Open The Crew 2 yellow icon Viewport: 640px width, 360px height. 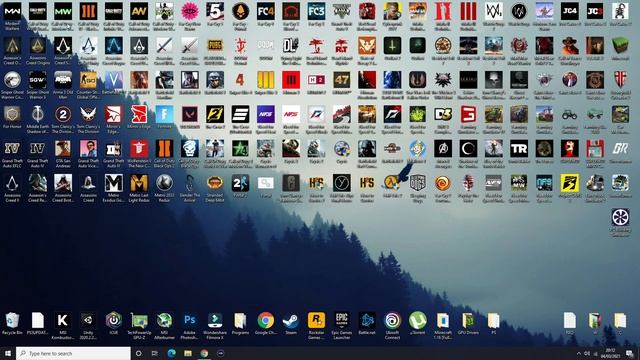215,115
